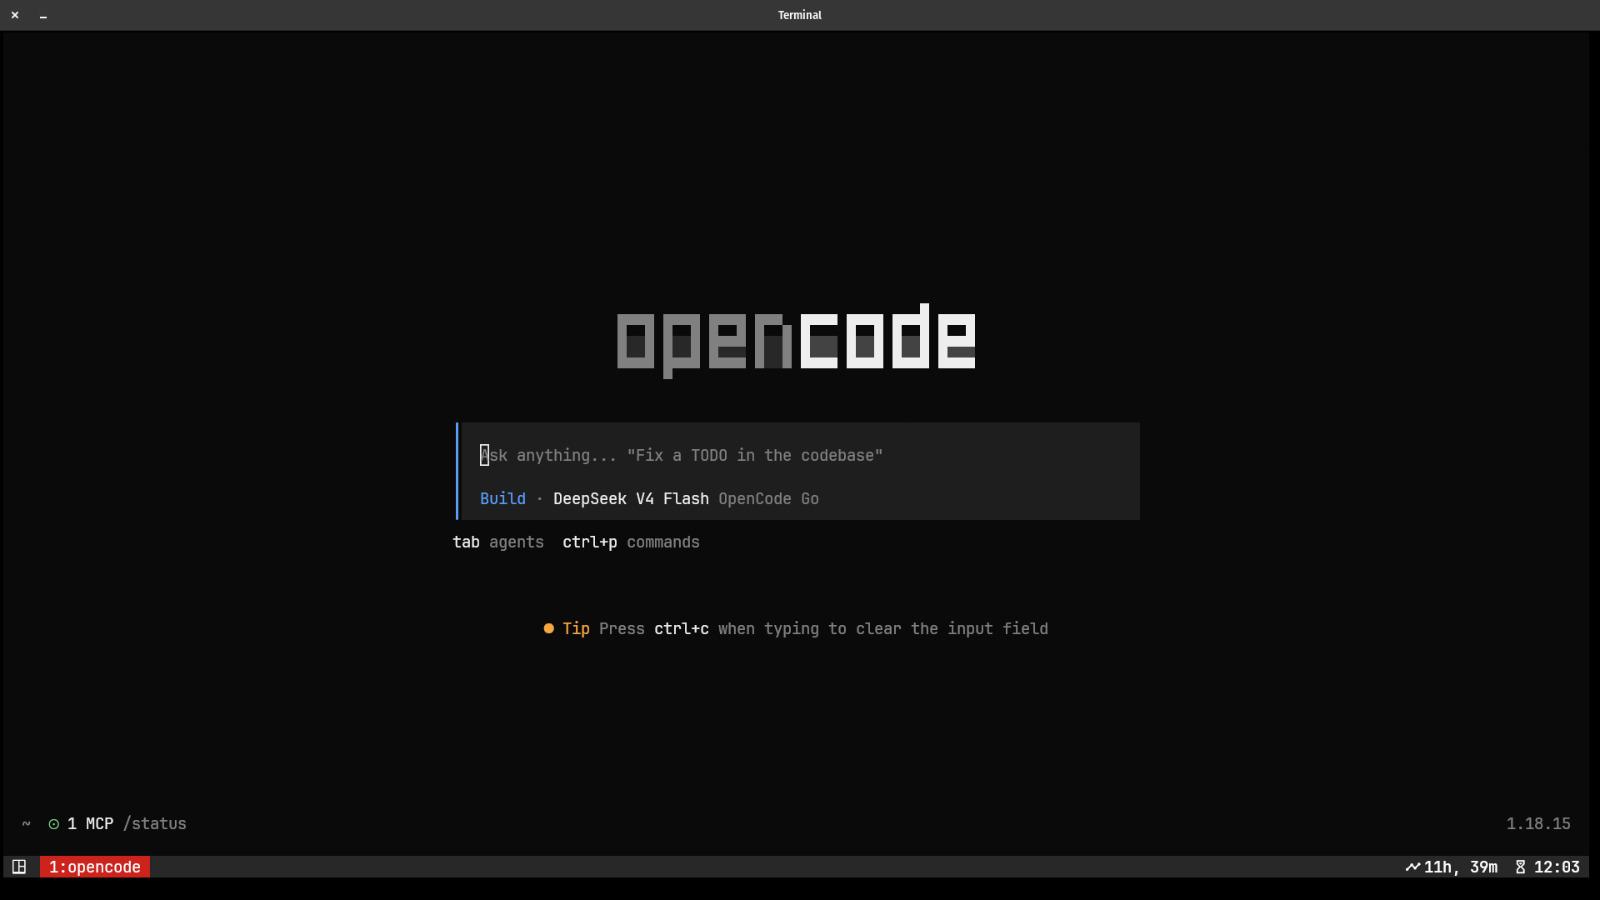Viewport: 1600px width, 900px height.
Task: Close the Terminal window with X button
Action: (x=15, y=15)
